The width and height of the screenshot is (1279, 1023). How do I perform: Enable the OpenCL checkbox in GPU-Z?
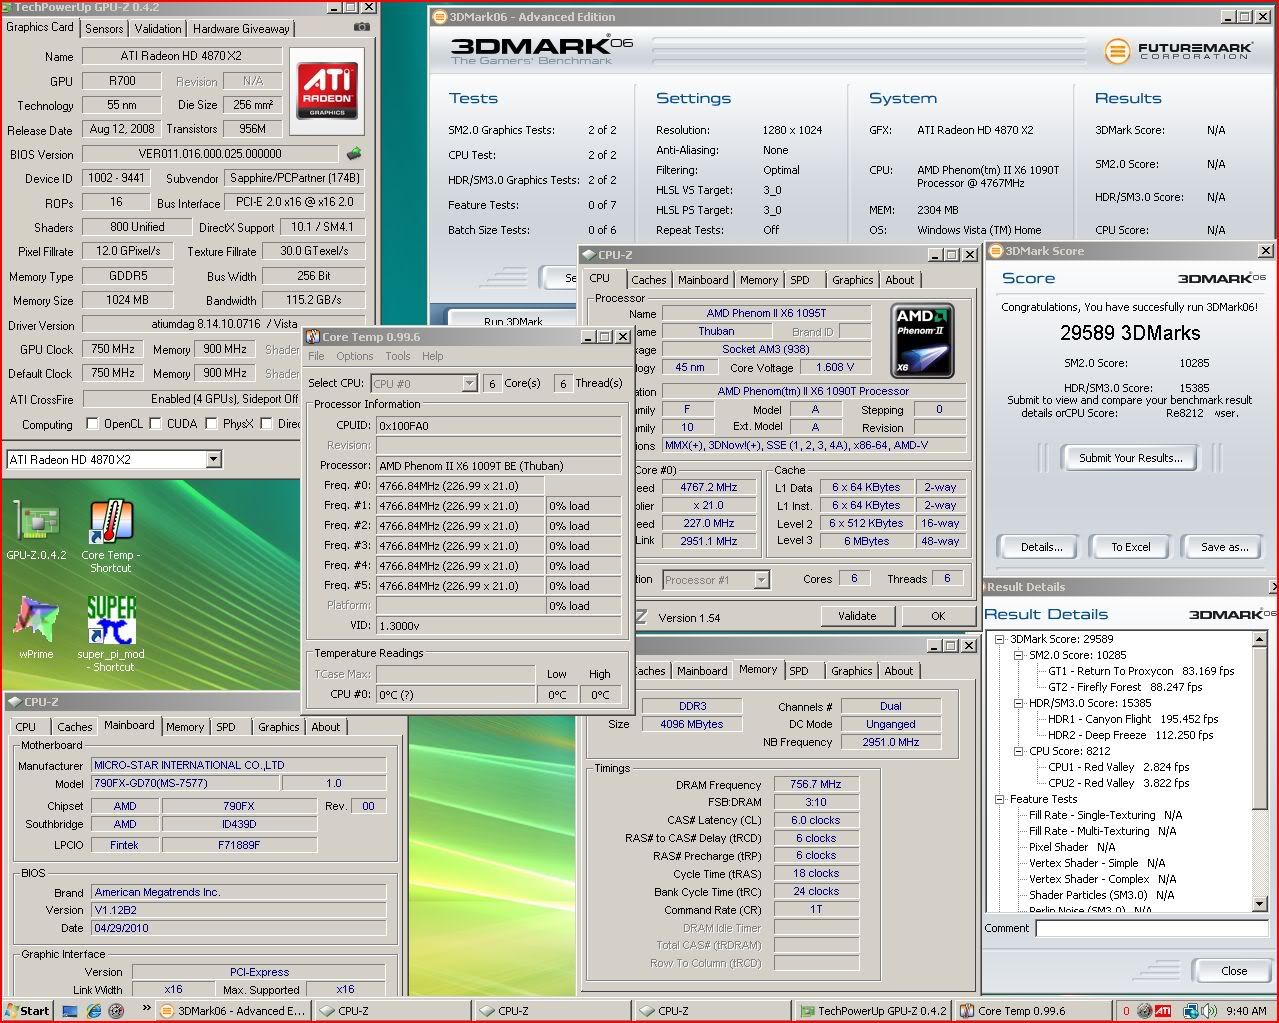pos(93,424)
